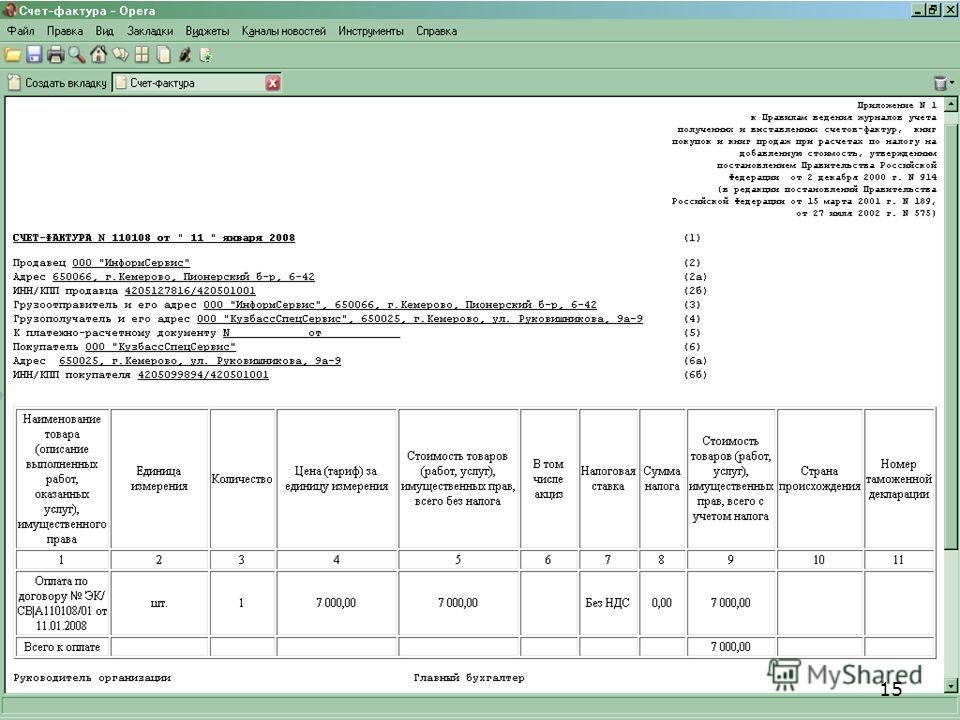The image size is (960, 720).
Task: Click the Всего к оплате cell
Action: pyautogui.click(x=62, y=647)
